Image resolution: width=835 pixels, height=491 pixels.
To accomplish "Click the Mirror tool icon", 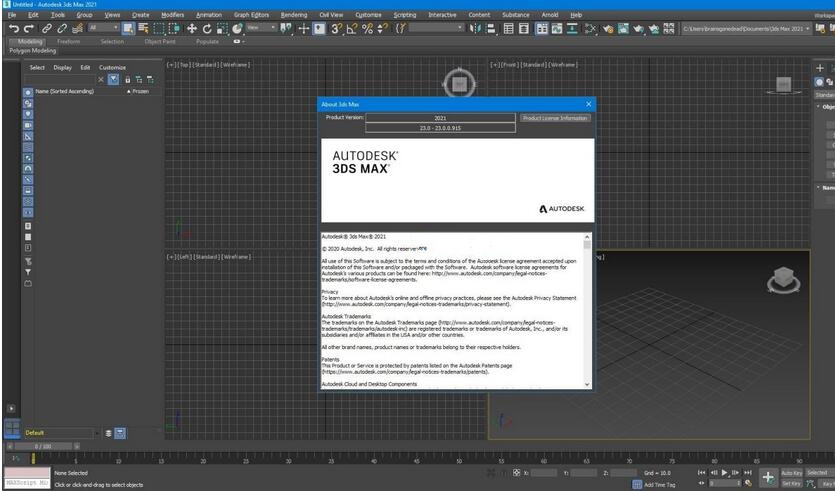I will point(475,29).
